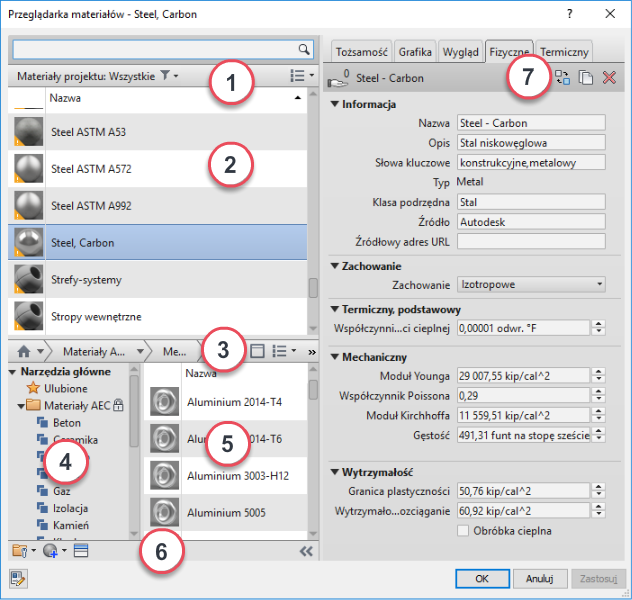Select Aluminium 2014-T4 thumbnail
The image size is (632, 600).
(164, 402)
